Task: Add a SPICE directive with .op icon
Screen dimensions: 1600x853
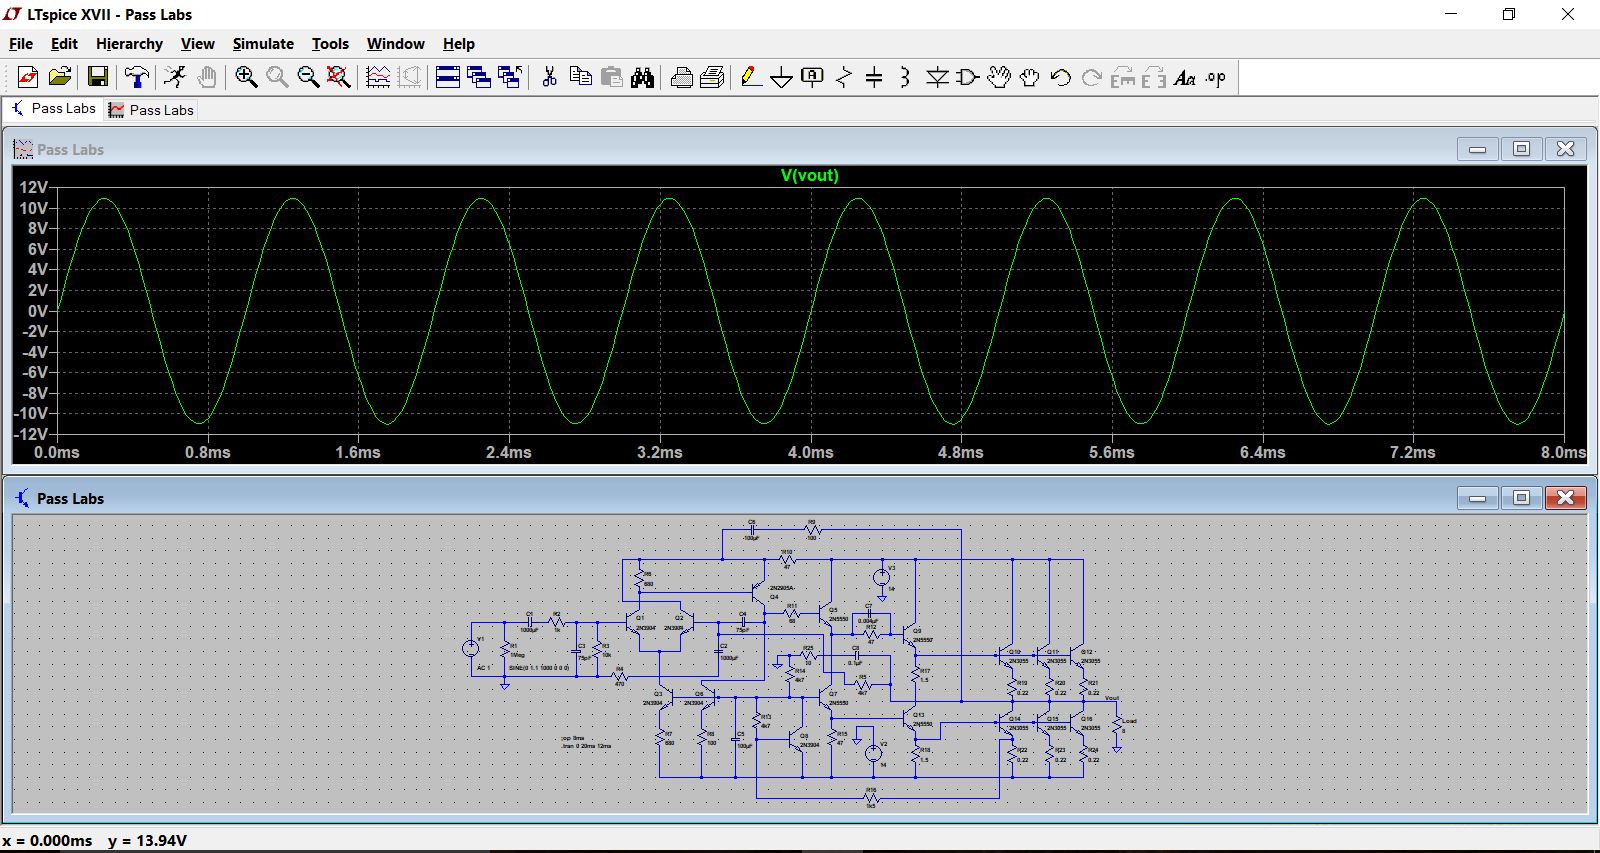Action: tap(1216, 77)
